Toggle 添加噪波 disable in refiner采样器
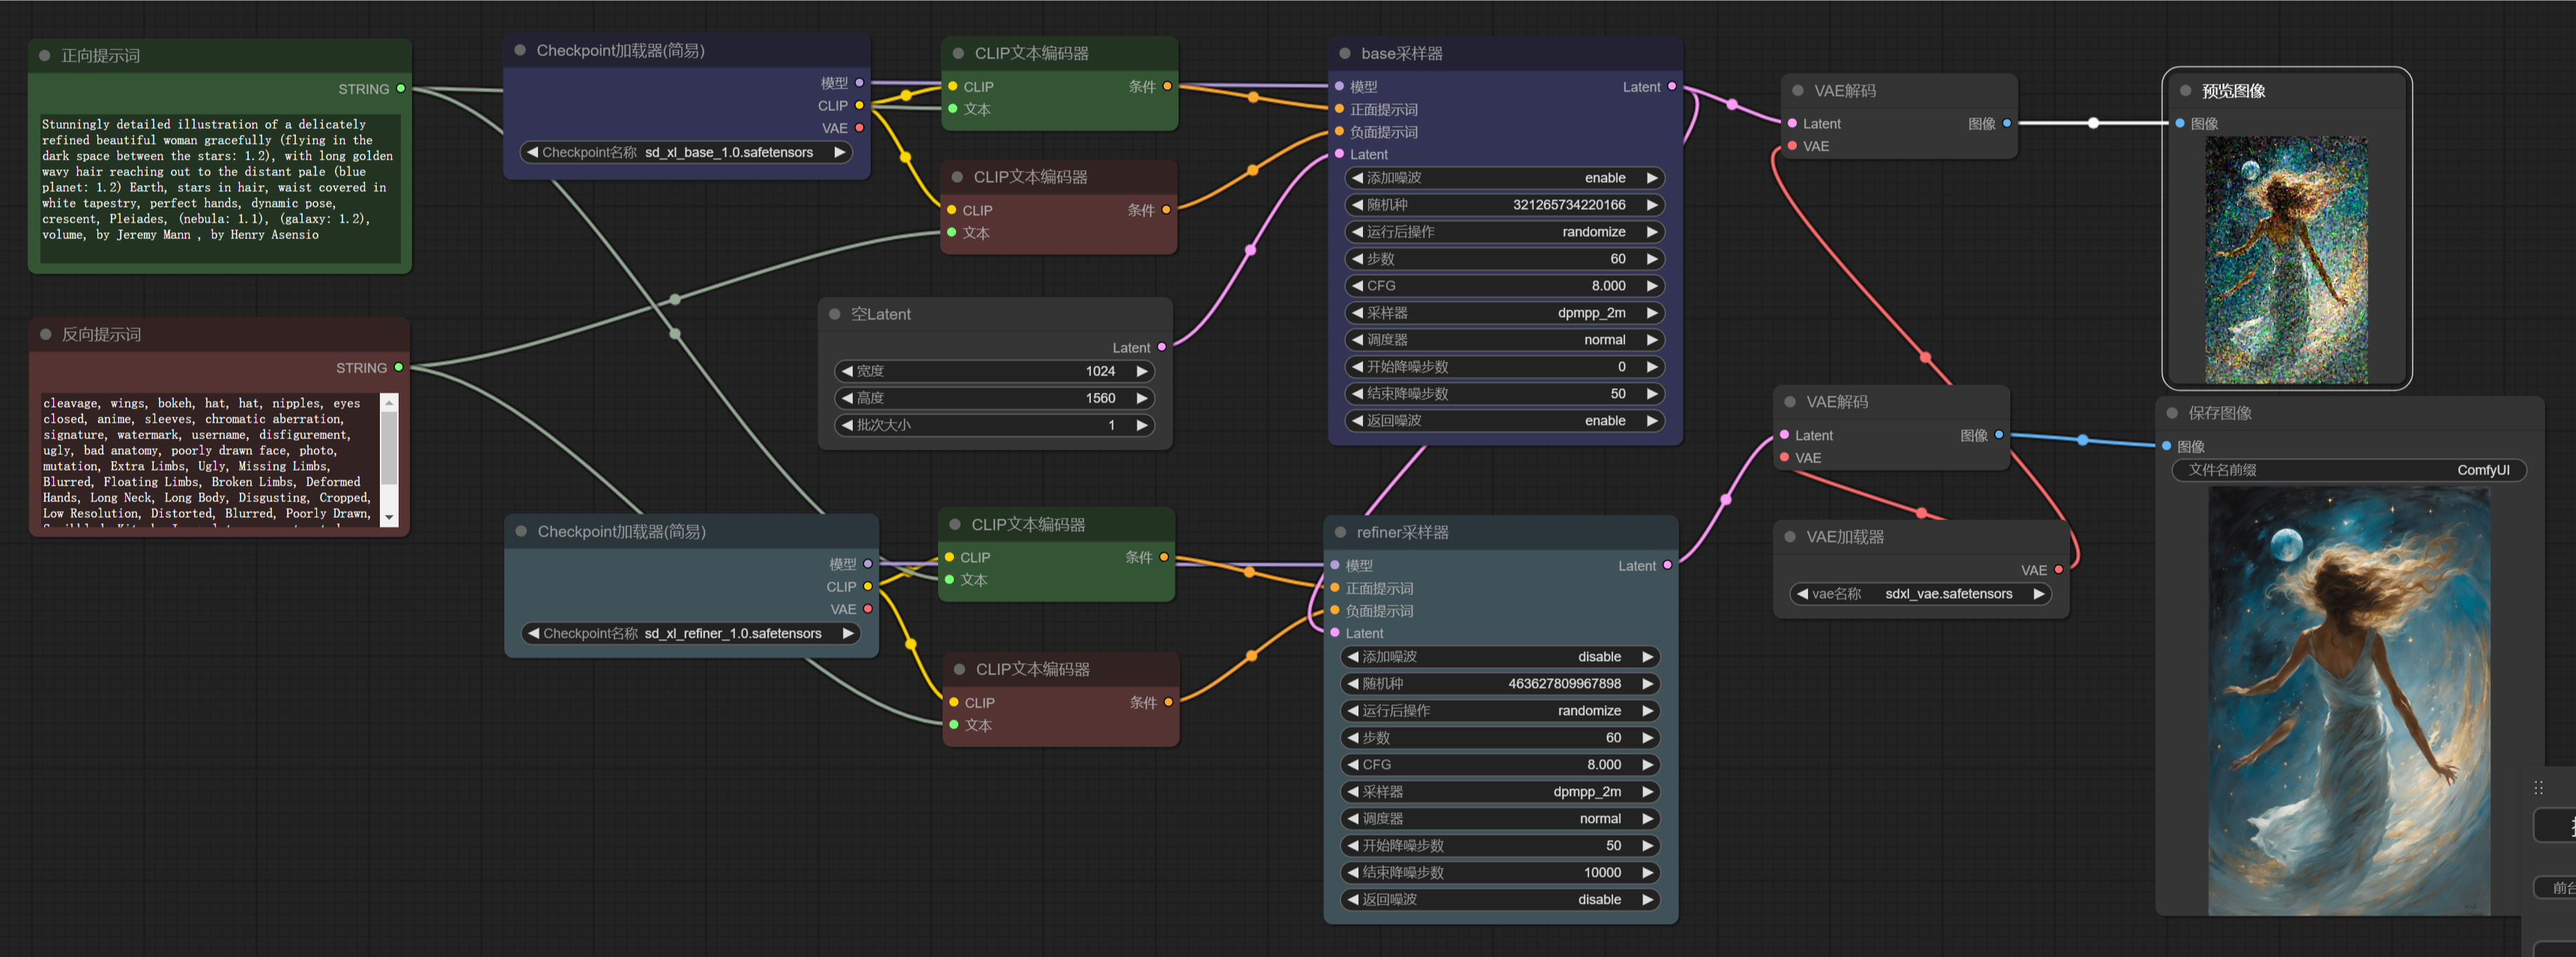 tap(1499, 657)
